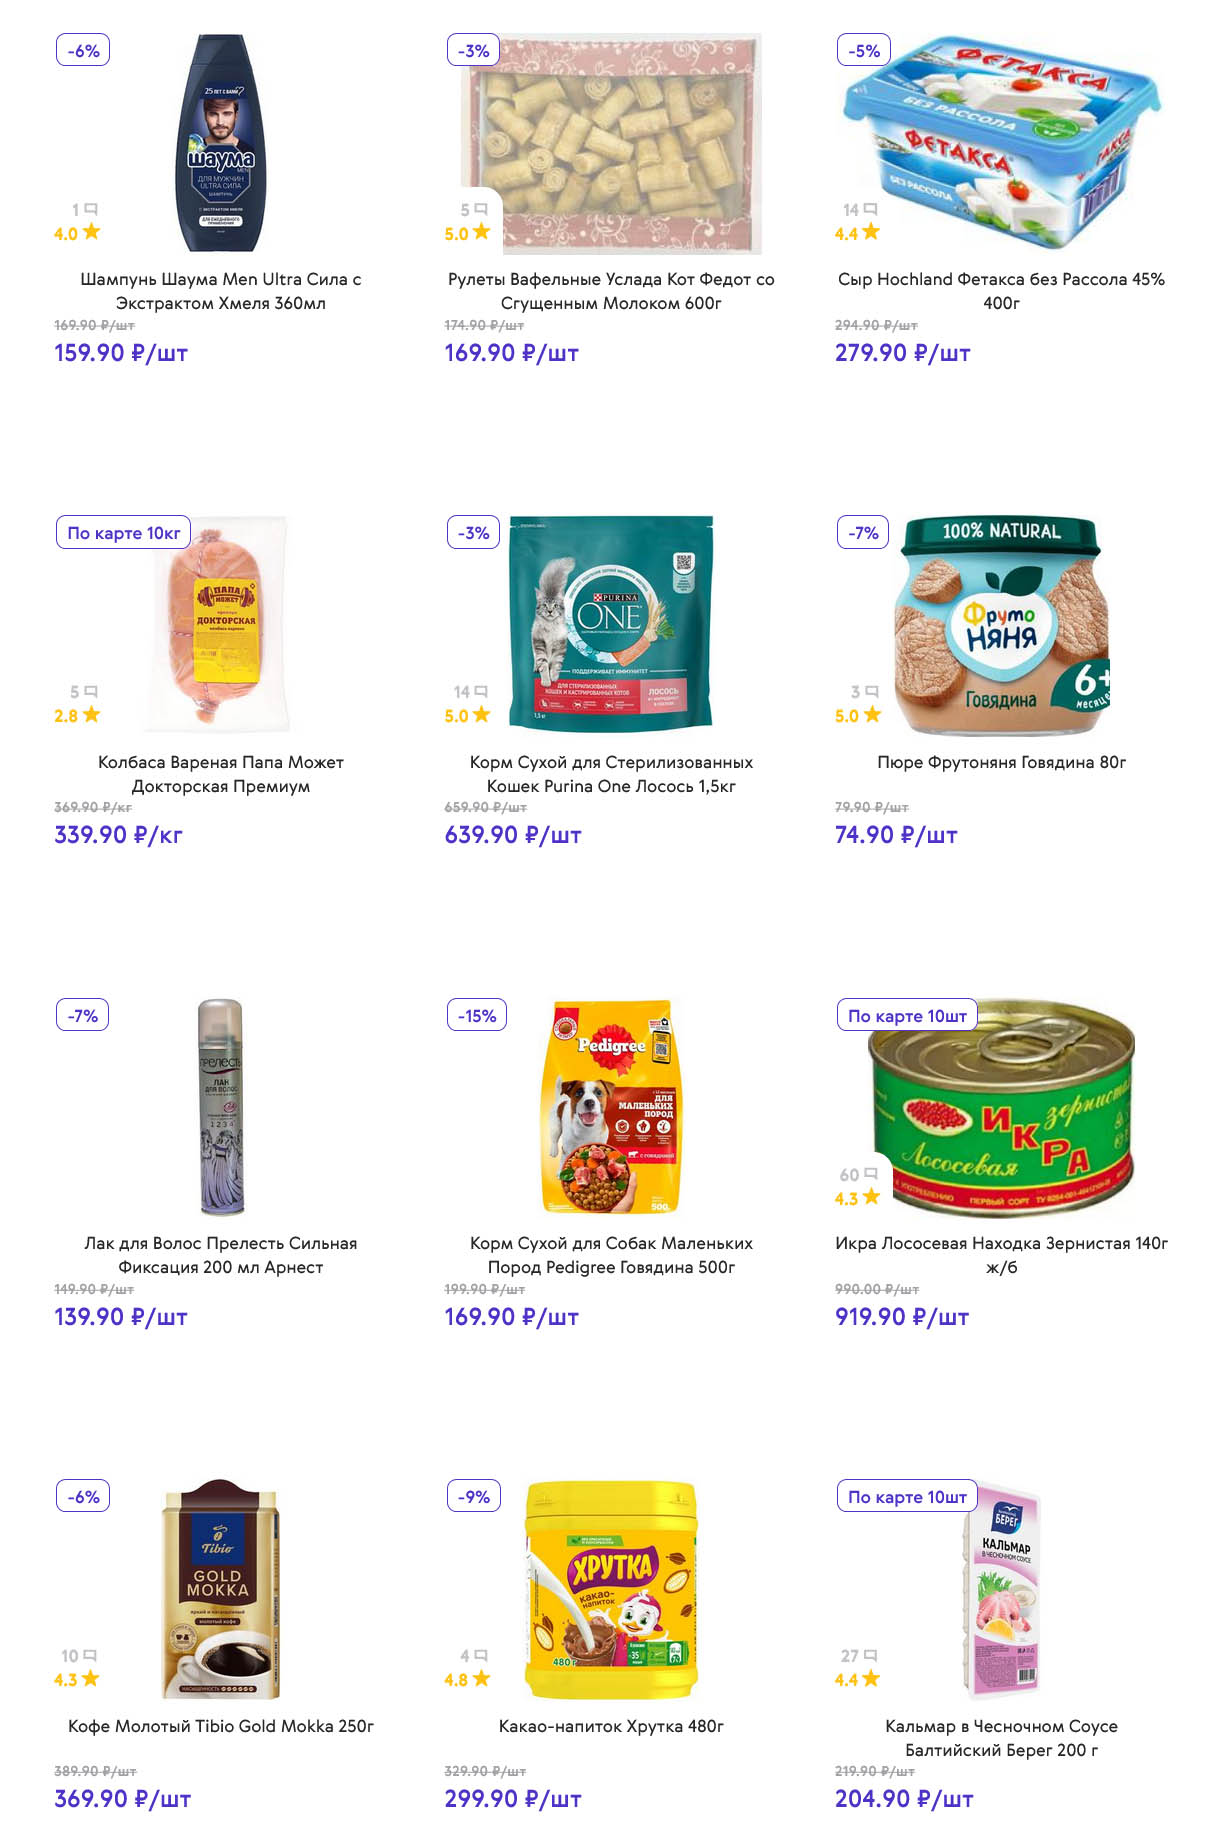
Task: Click the Пюре Фрутоняня Говядина 80г title
Action: pos(1001,762)
